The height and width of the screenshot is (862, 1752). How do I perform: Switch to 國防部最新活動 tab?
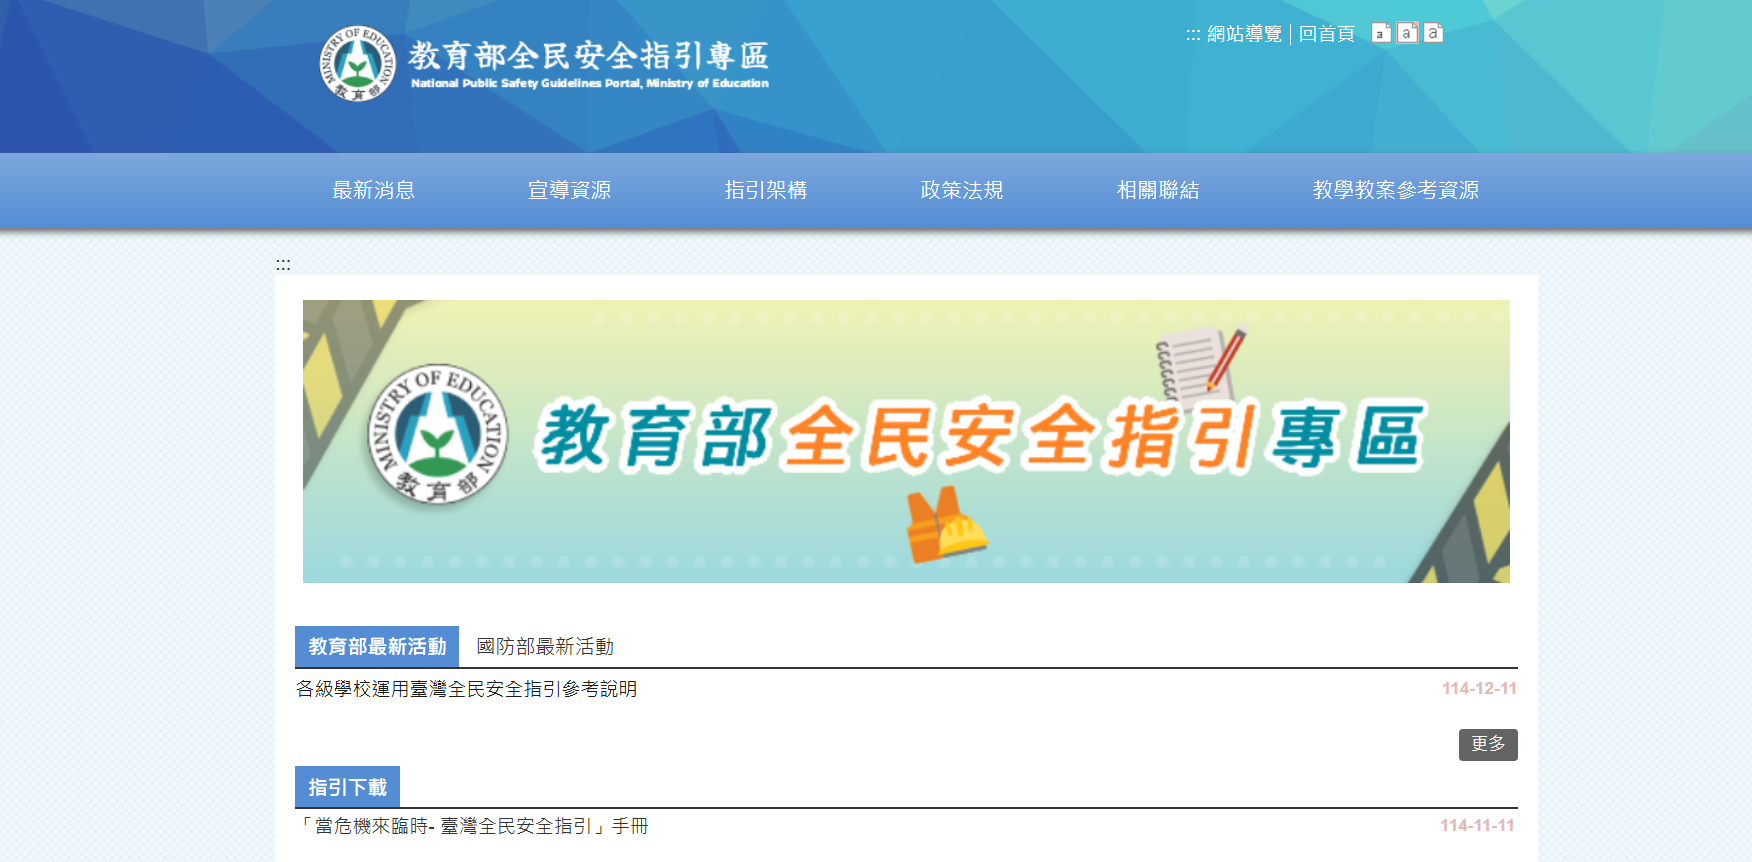point(545,647)
